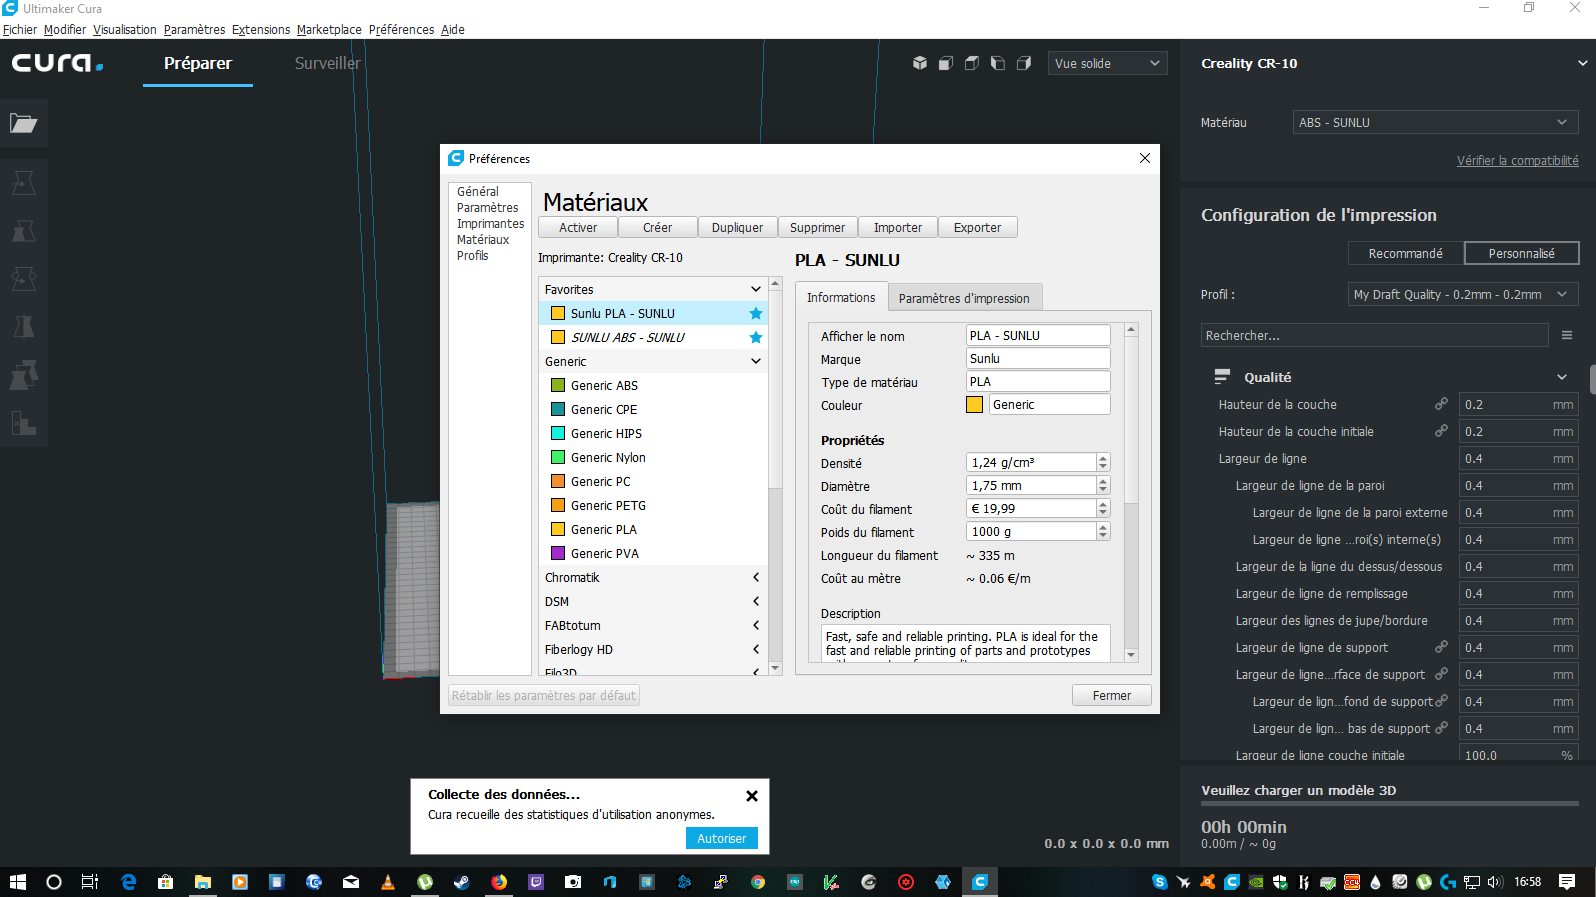Click link icon beside Largeur de ligne de support

1441,647
